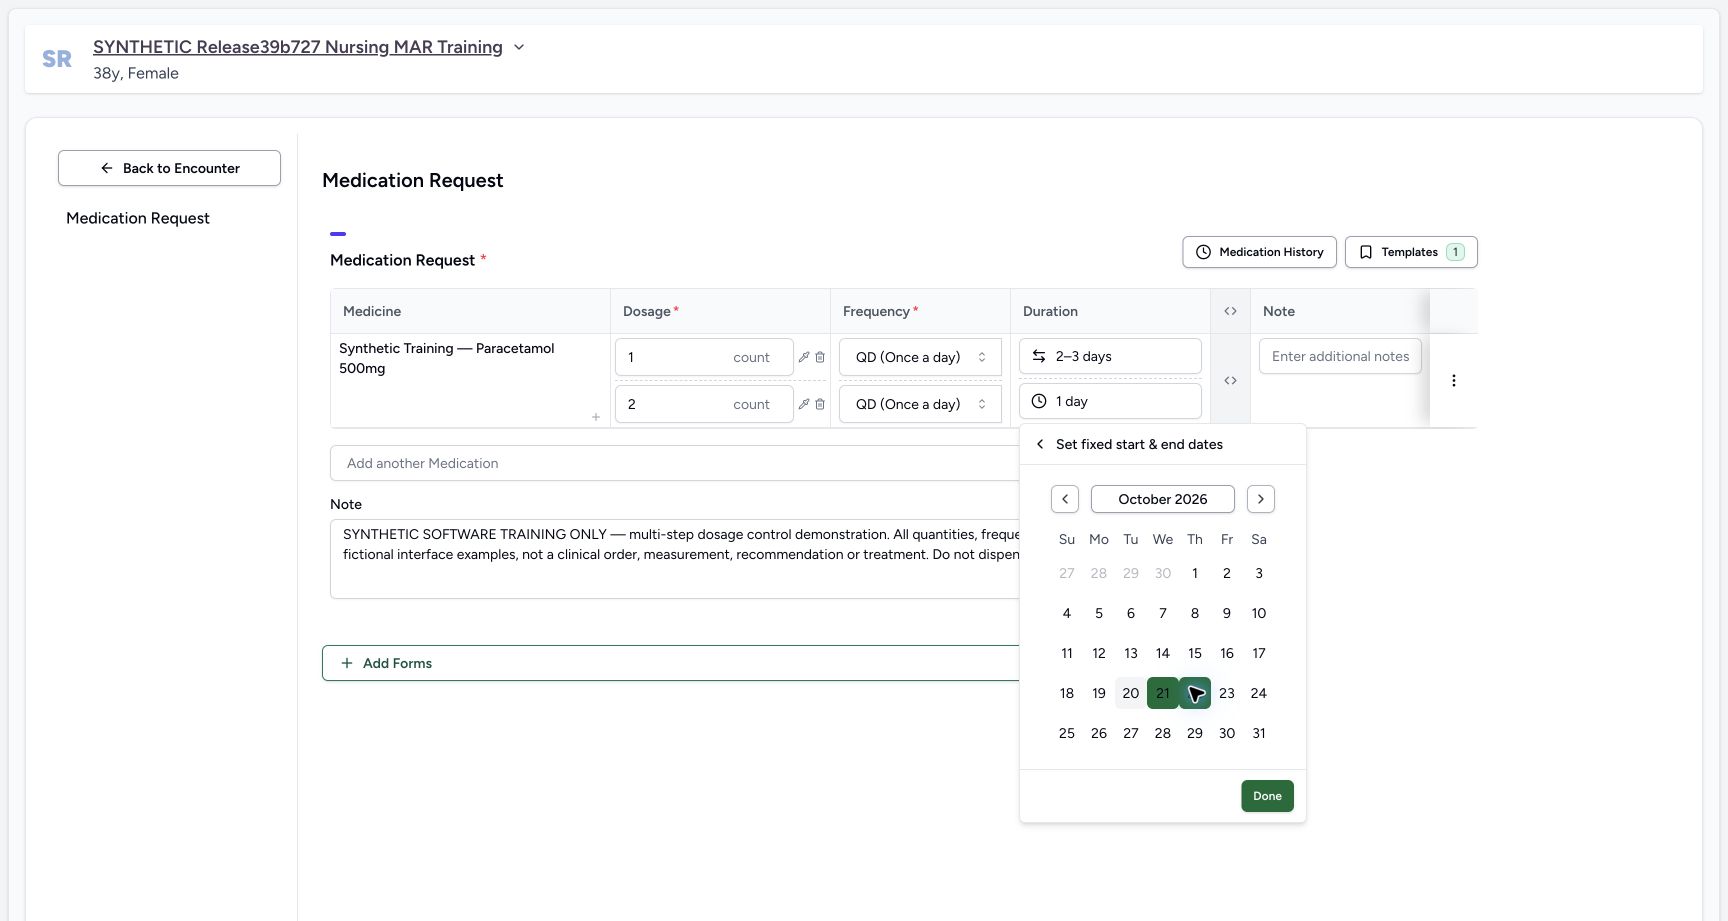Select October 23 in the calendar
The image size is (1728, 921).
tap(1227, 693)
